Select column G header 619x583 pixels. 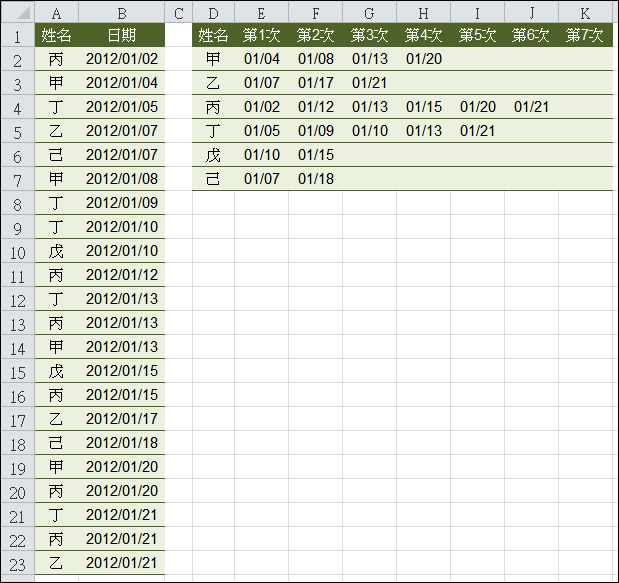click(x=370, y=13)
